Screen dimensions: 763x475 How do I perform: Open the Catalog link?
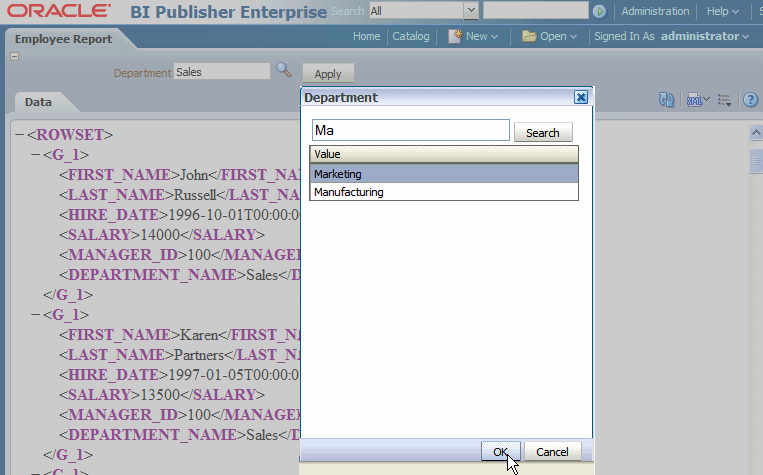tap(411, 36)
